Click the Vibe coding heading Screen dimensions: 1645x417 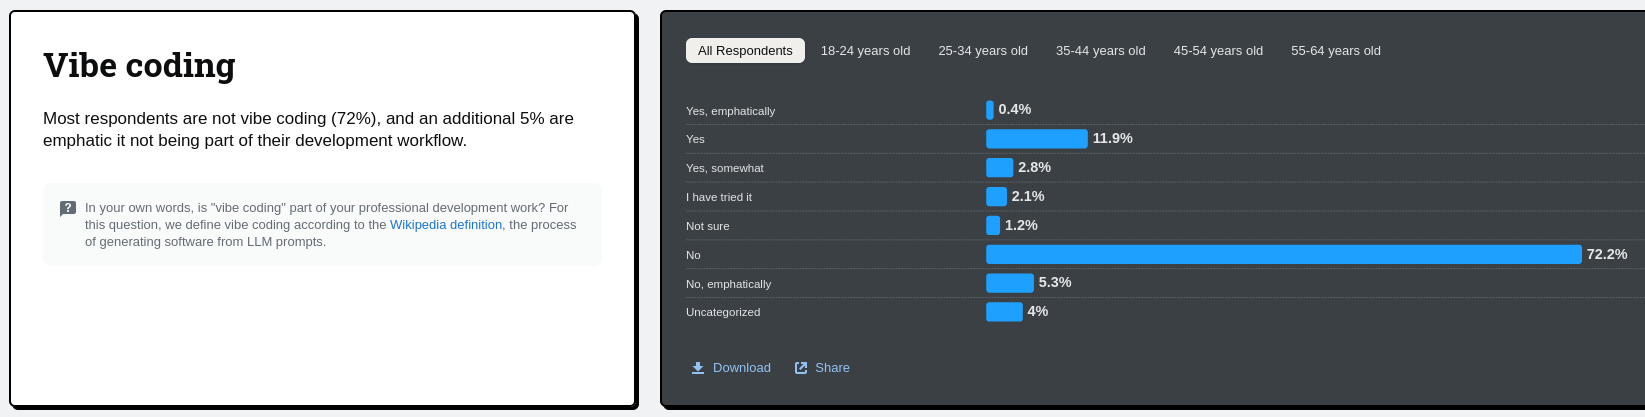(x=139, y=65)
